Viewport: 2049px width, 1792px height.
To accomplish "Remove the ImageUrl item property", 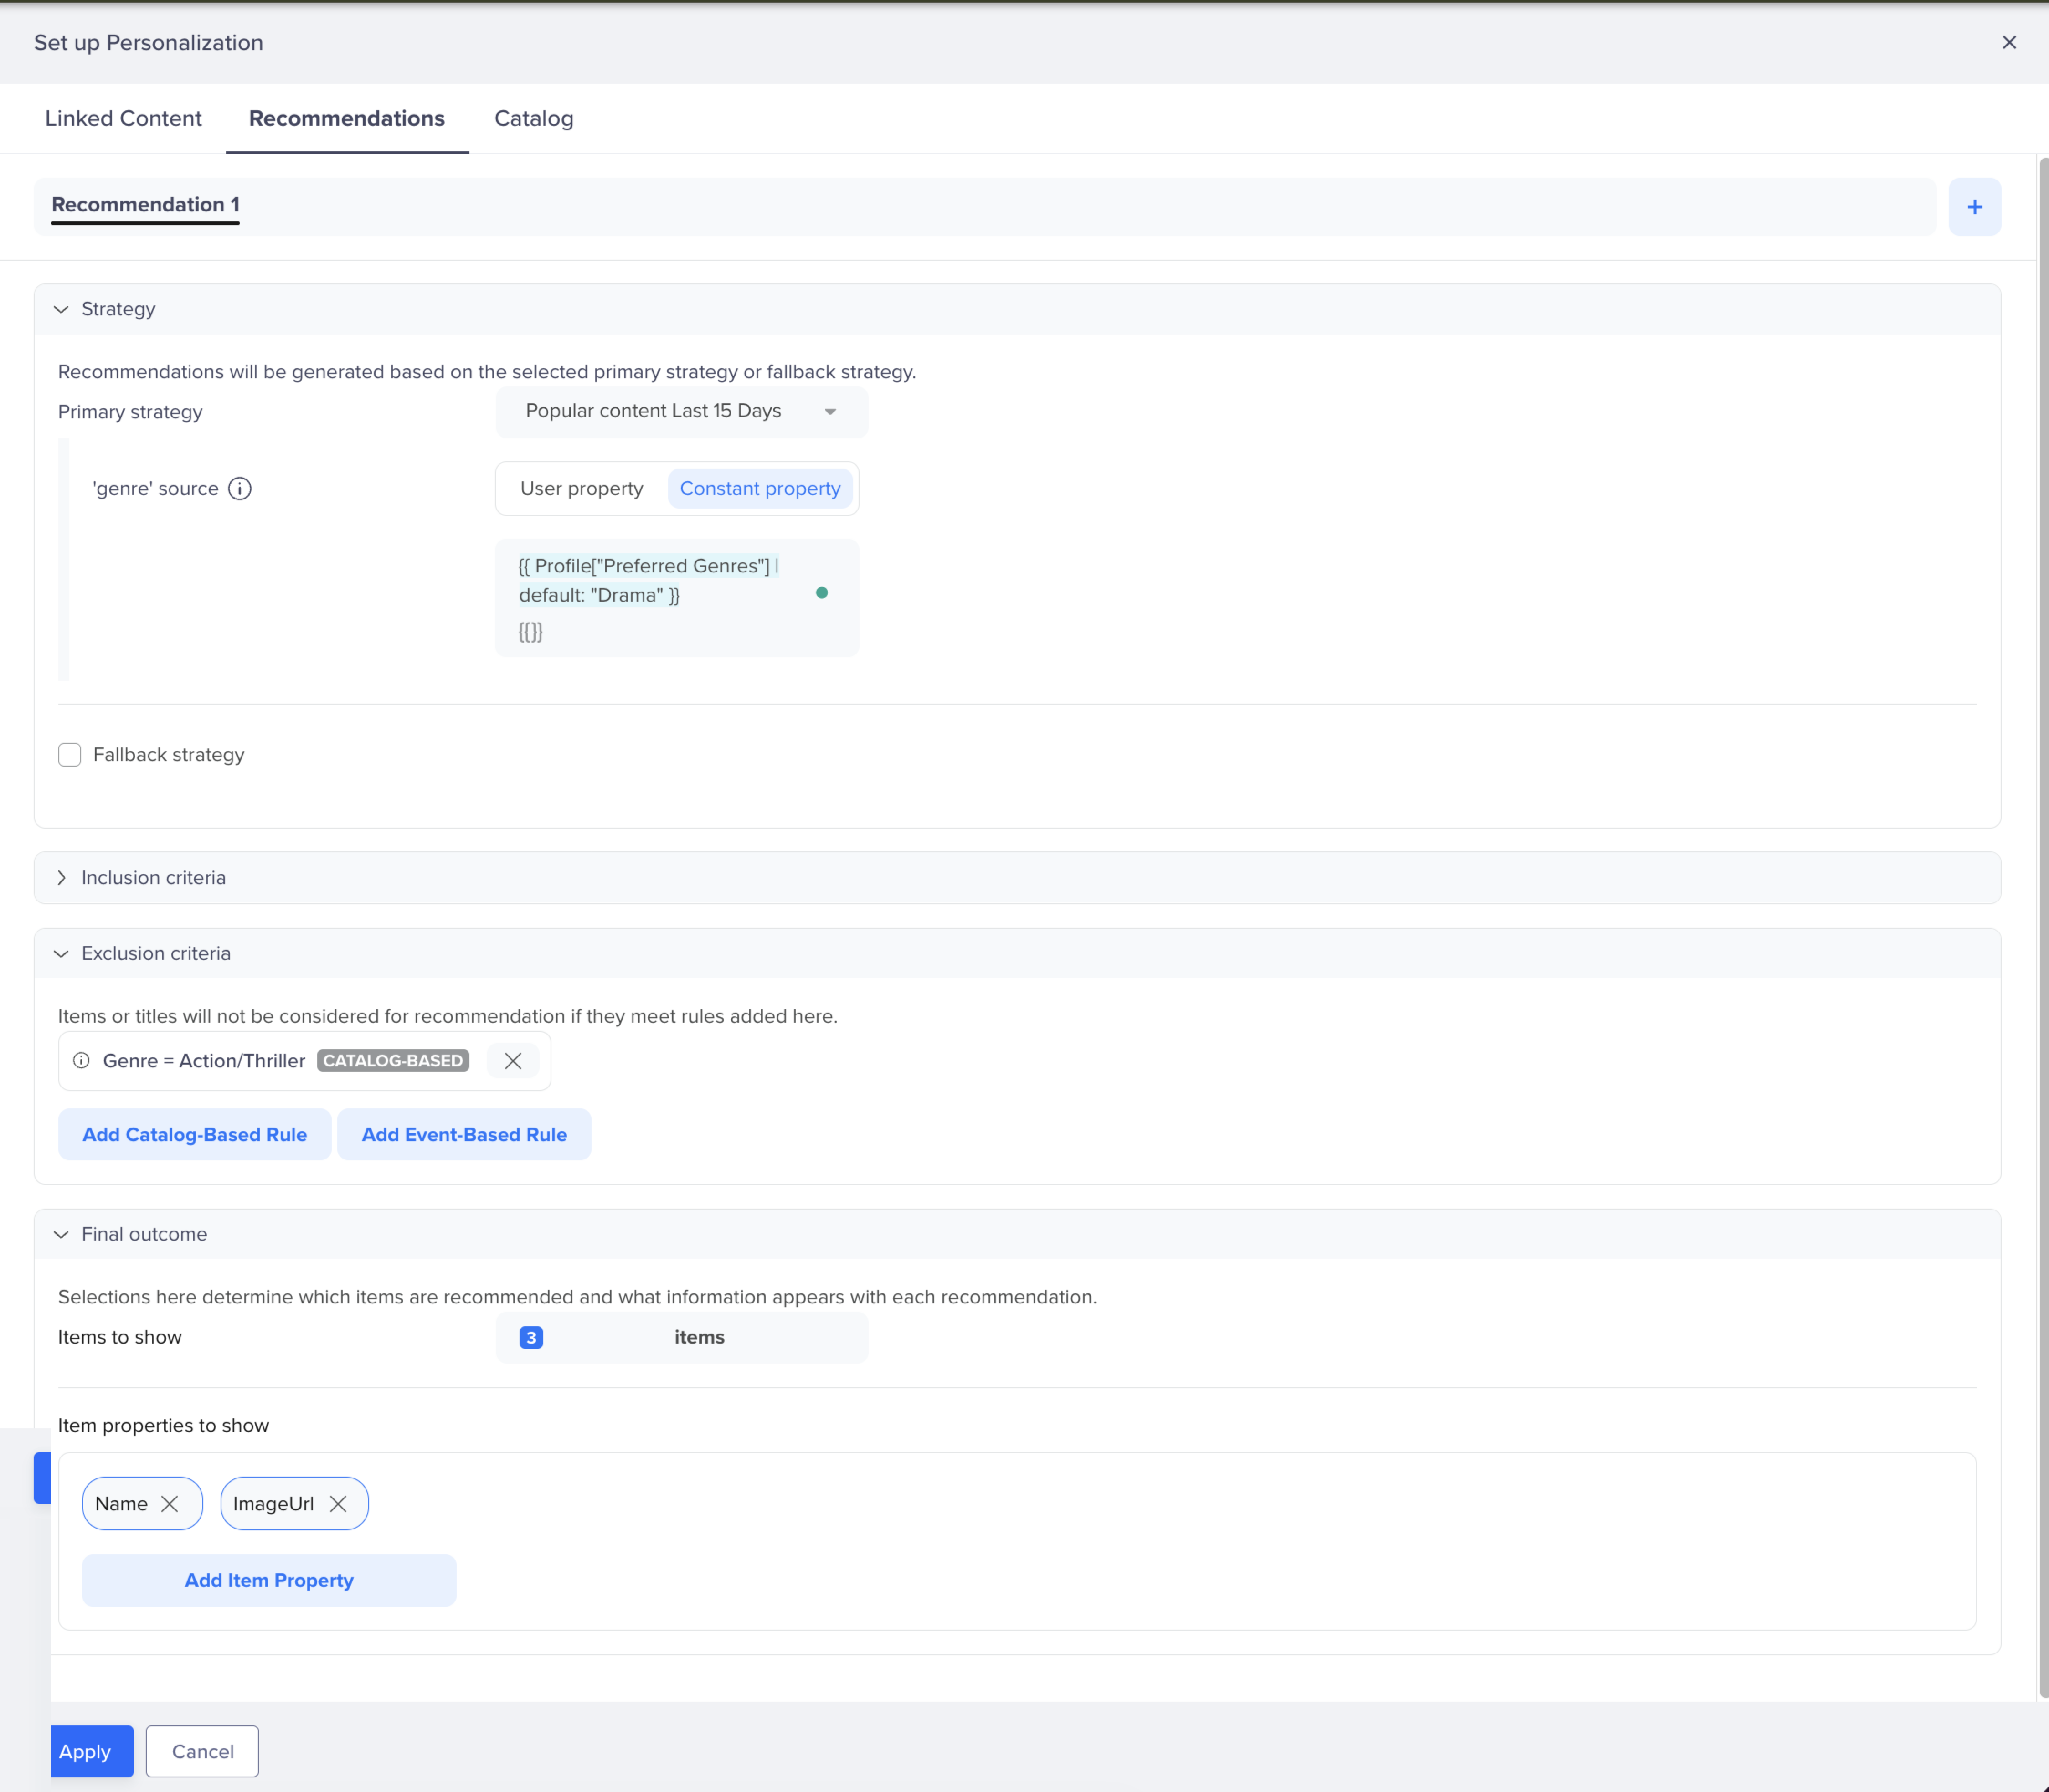I will coord(338,1503).
